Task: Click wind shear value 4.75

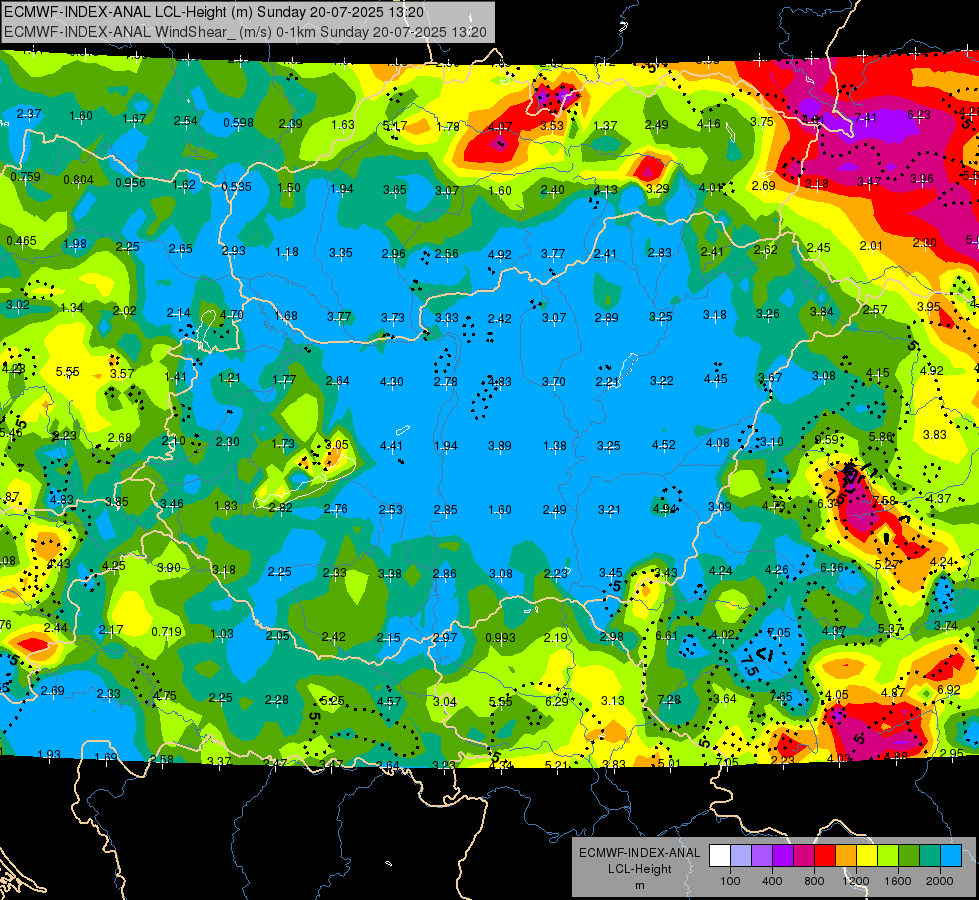Action: pos(165,695)
